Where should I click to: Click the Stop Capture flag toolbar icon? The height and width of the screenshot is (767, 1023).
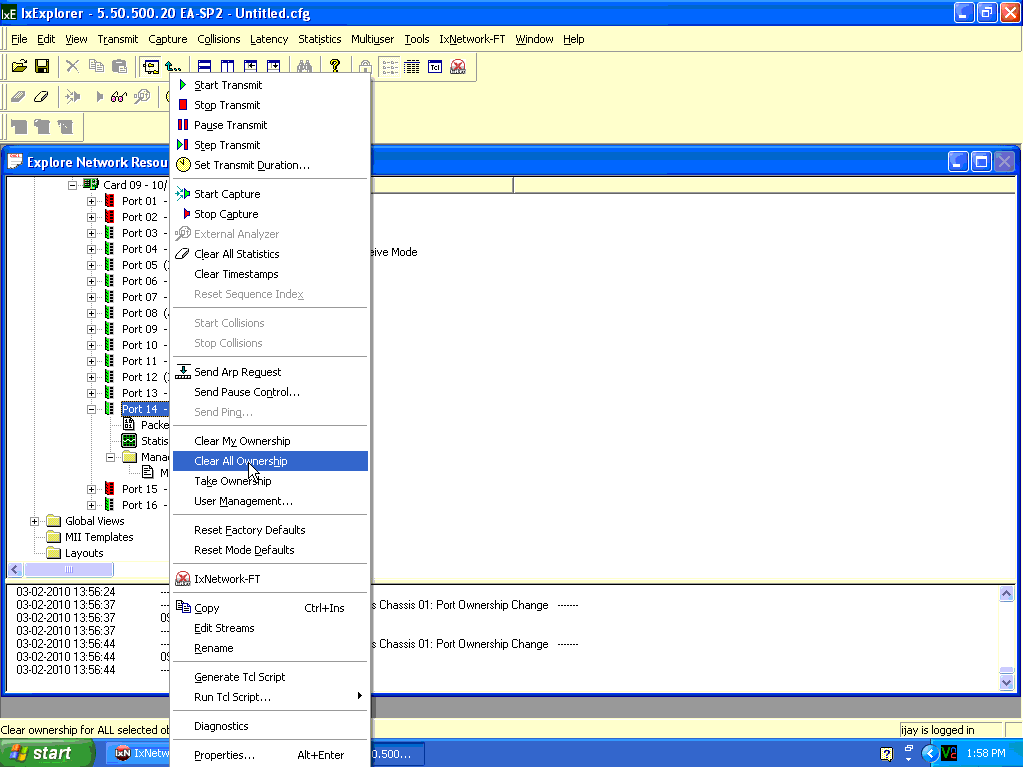(99, 97)
